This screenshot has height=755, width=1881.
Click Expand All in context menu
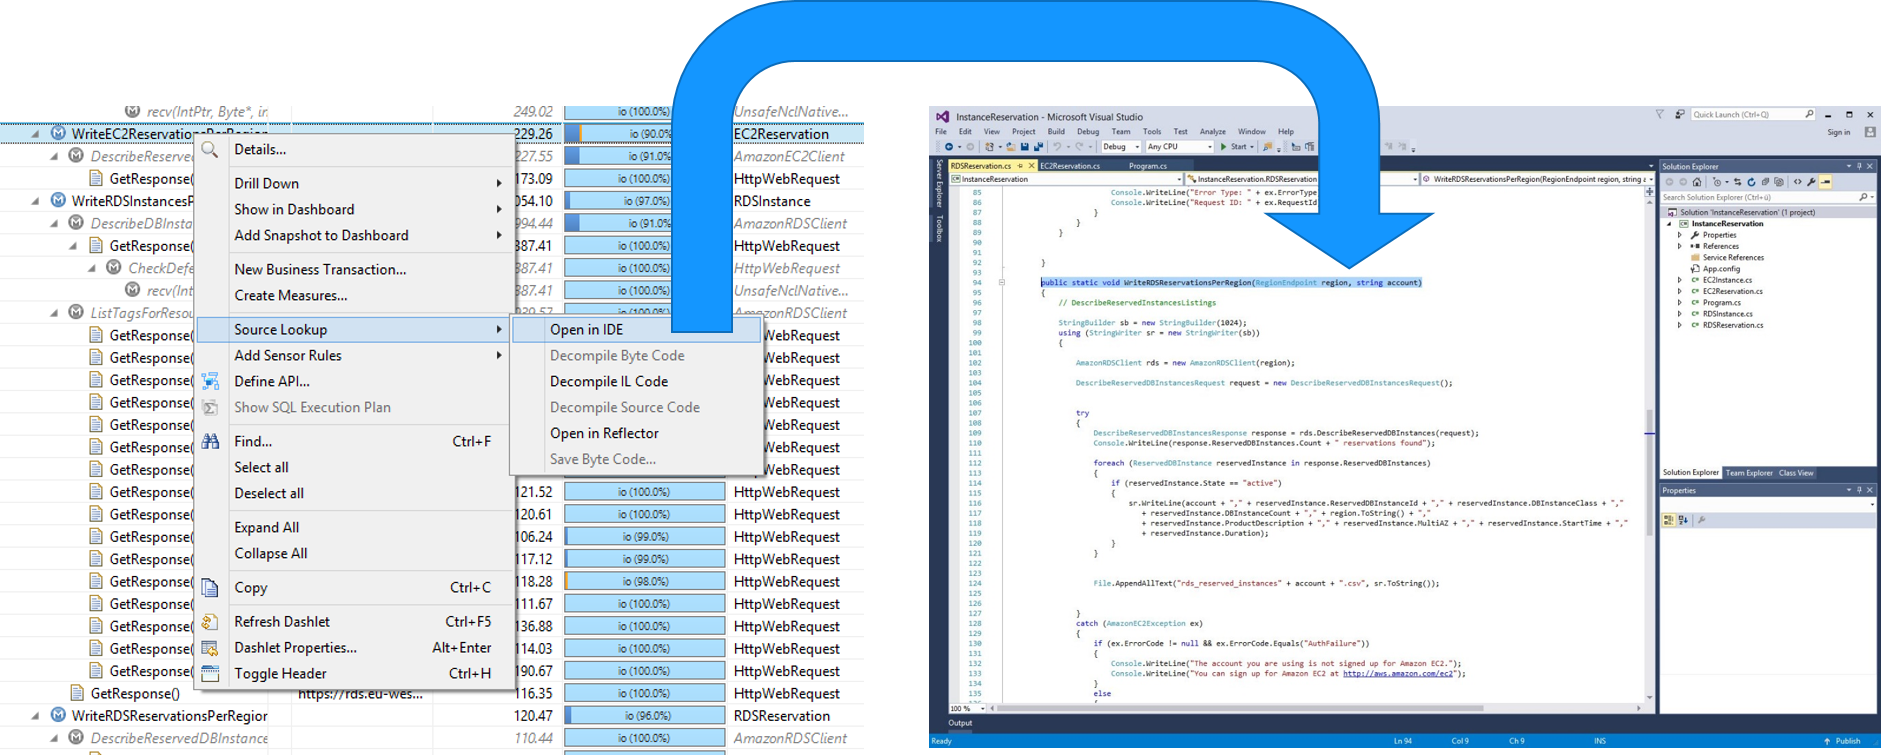click(266, 527)
